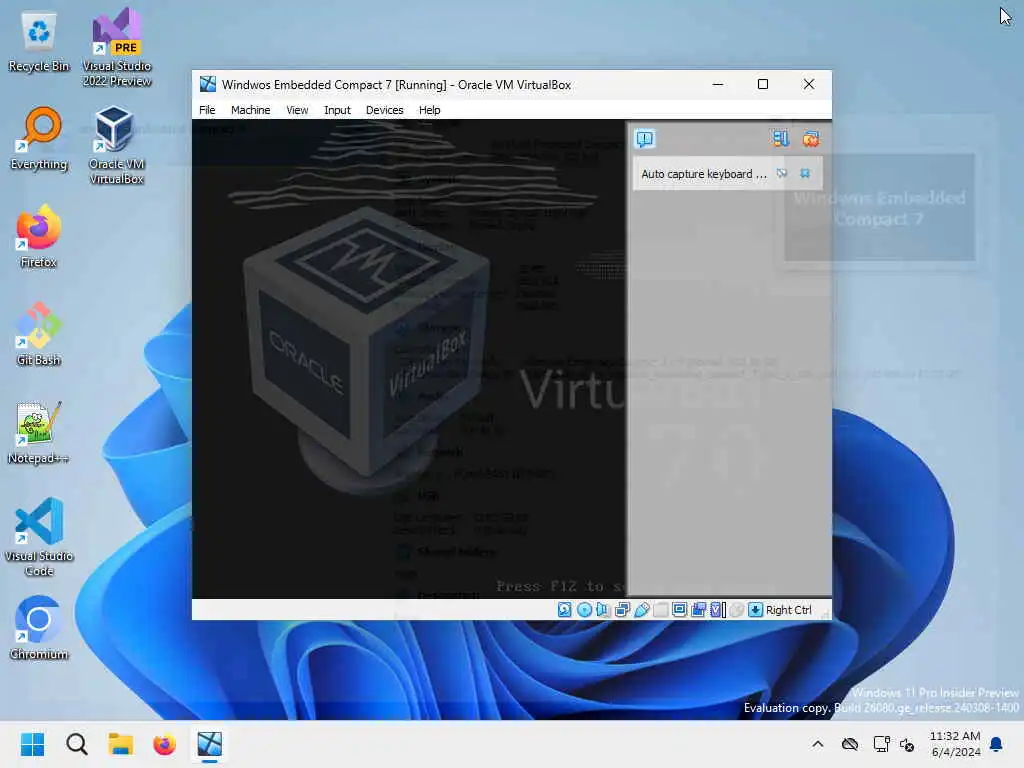The width and height of the screenshot is (1024, 768).
Task: Click the recording status bar icon
Action: tap(698, 610)
